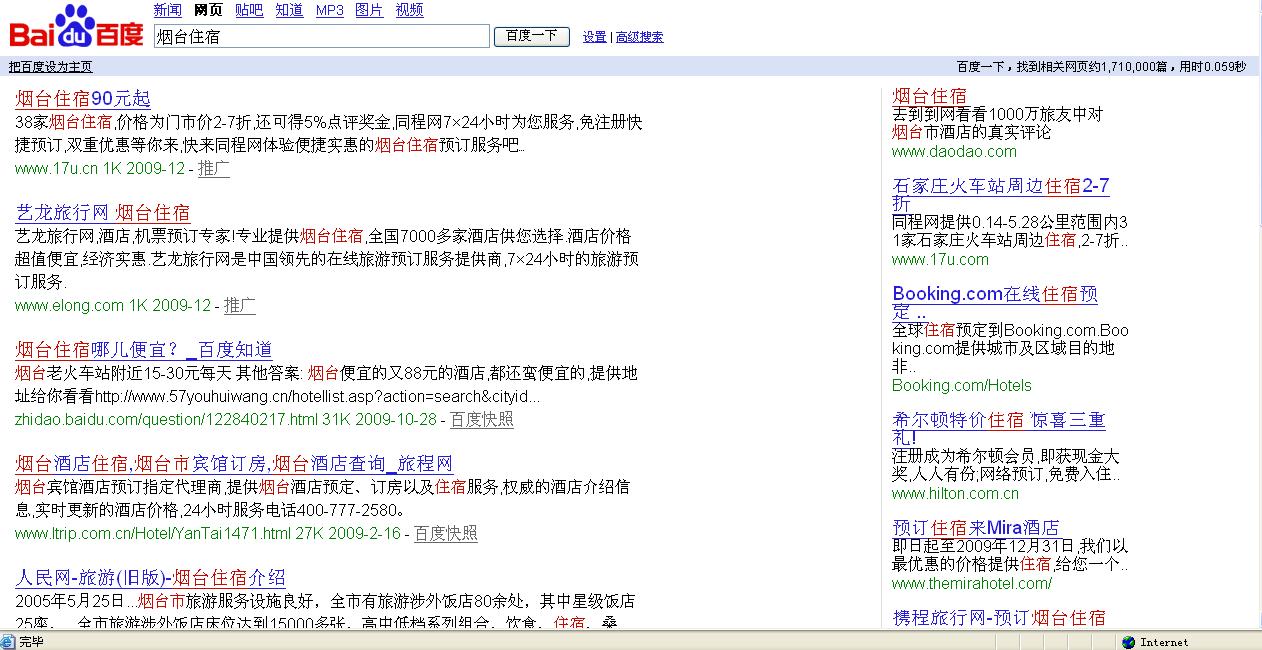The image size is (1262, 650).
Task: Switch to the MP3 search tab
Action: pos(329,10)
